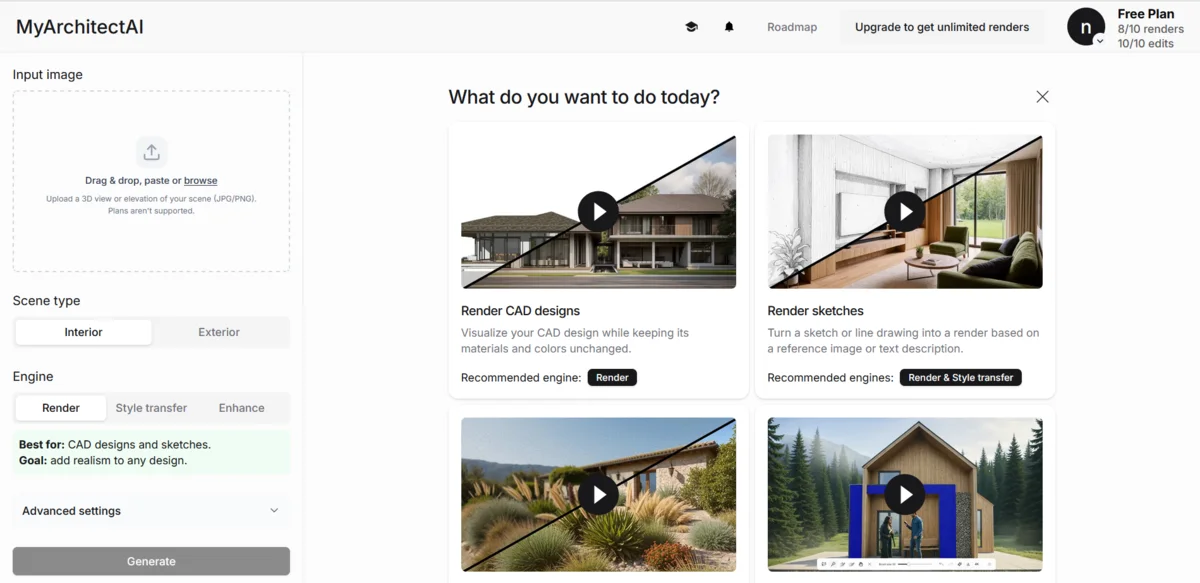Select the Interior scene type
The width and height of the screenshot is (1200, 583).
[84, 332]
